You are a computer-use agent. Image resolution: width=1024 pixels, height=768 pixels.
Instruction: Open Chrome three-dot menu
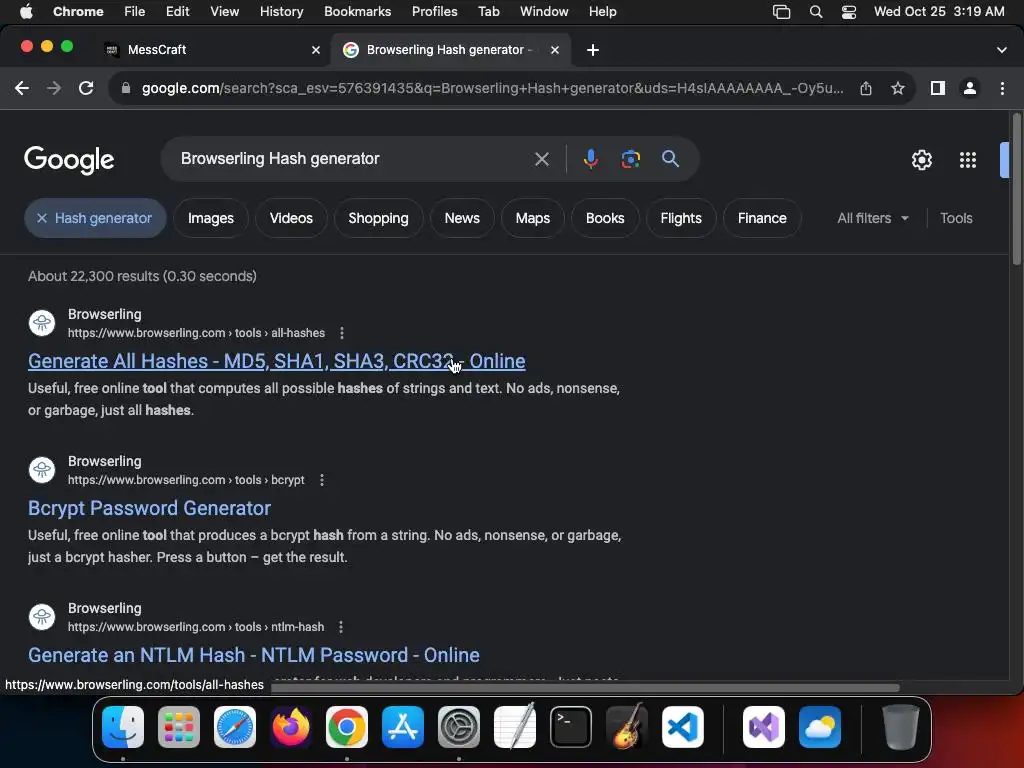pyautogui.click(x=1002, y=88)
